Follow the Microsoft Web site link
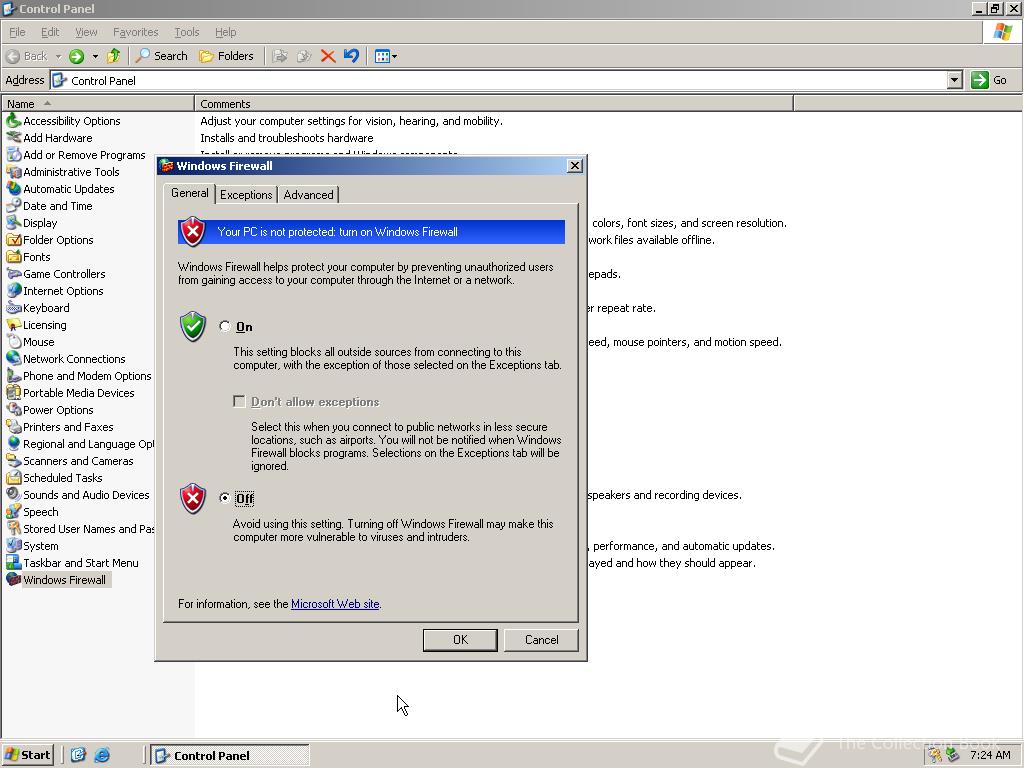This screenshot has height=768, width=1024. click(x=335, y=603)
